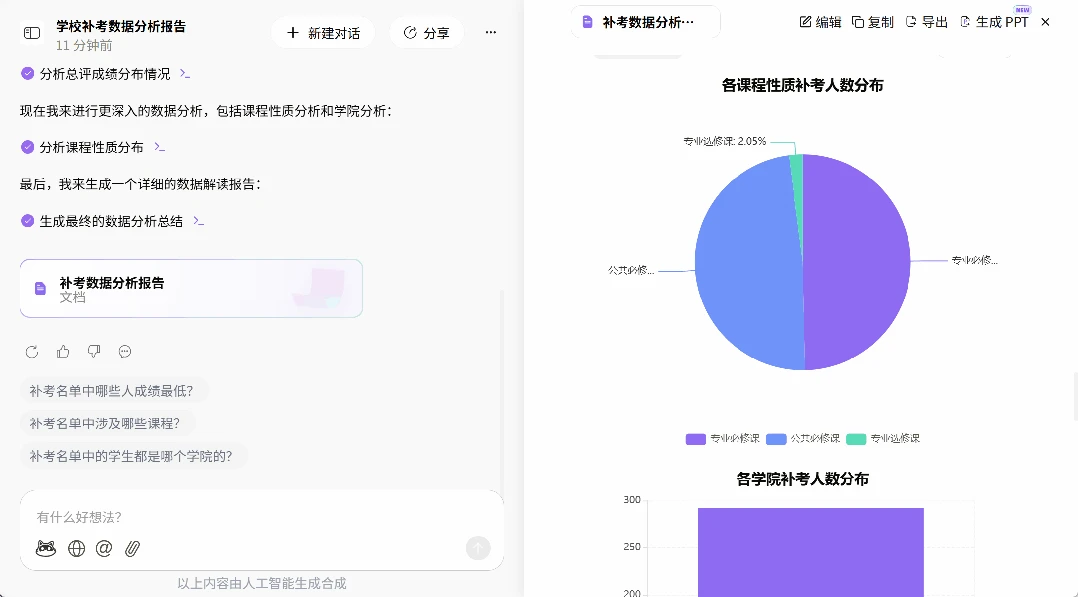
Task: Edit the document with 编辑
Action: [x=820, y=22]
